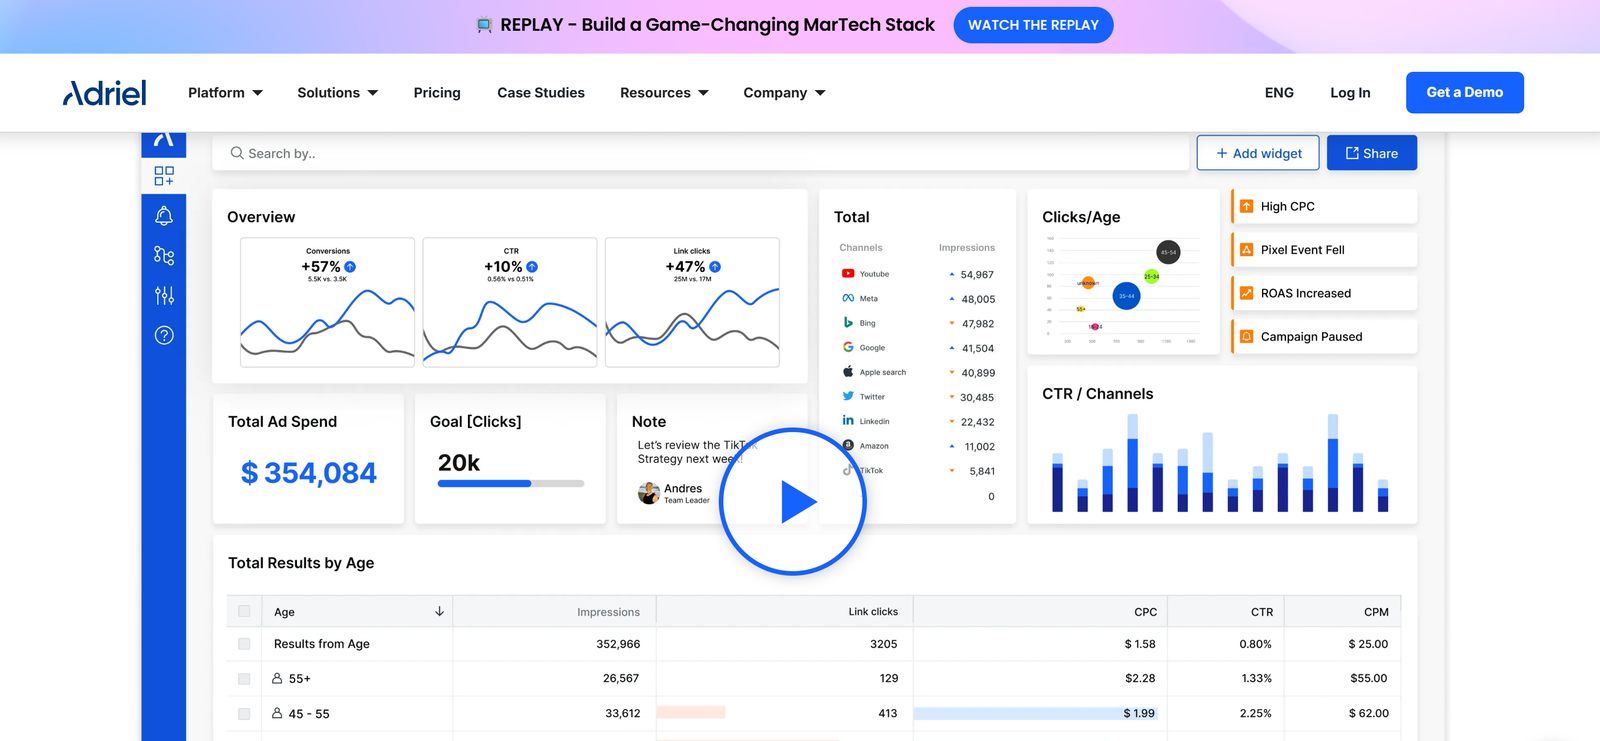The image size is (1600, 741).
Task: Click the CTR info badge icon
Action: click(532, 267)
